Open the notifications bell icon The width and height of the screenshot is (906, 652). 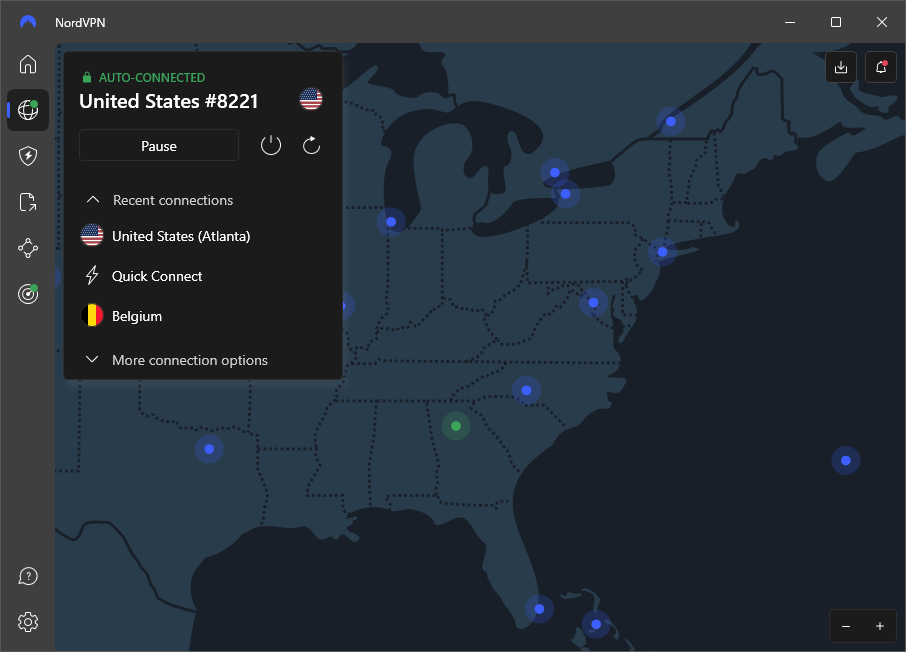pos(881,67)
